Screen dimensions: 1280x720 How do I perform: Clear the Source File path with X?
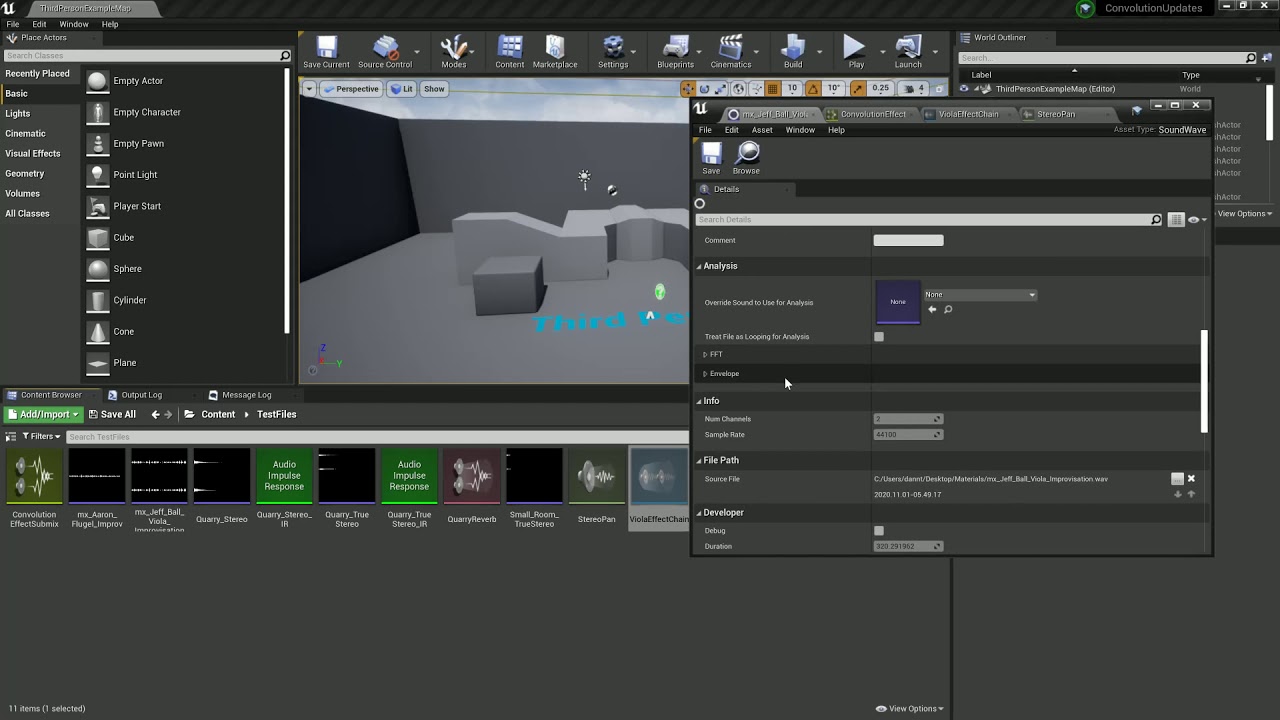[x=1191, y=479]
